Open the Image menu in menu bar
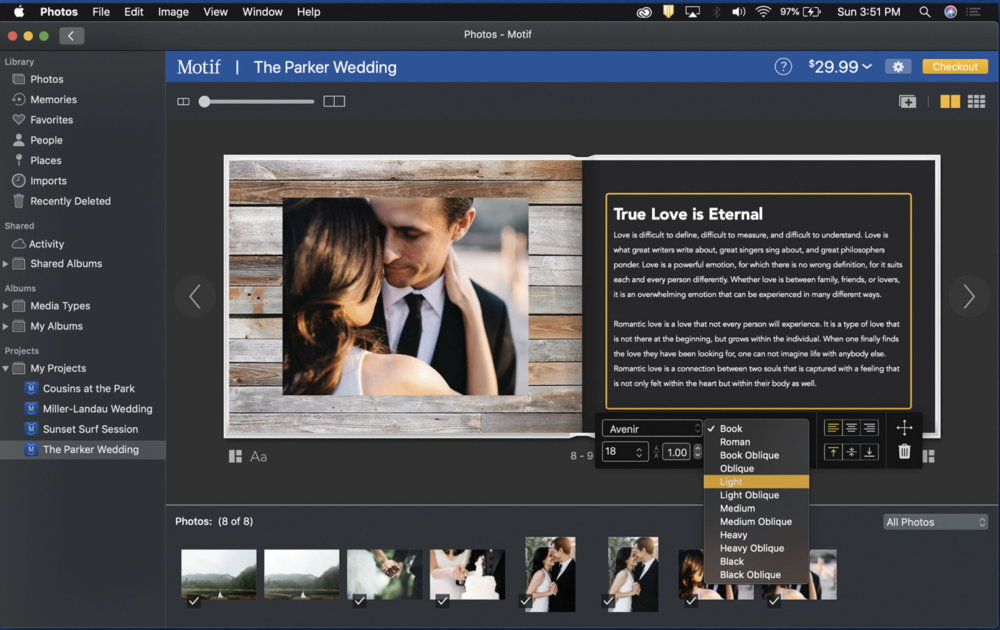This screenshot has width=1000, height=630. tap(173, 12)
